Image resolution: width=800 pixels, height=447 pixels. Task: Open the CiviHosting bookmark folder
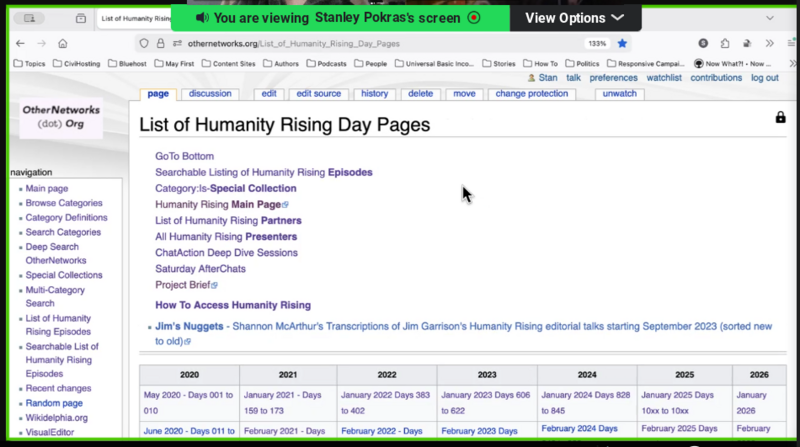click(77, 64)
